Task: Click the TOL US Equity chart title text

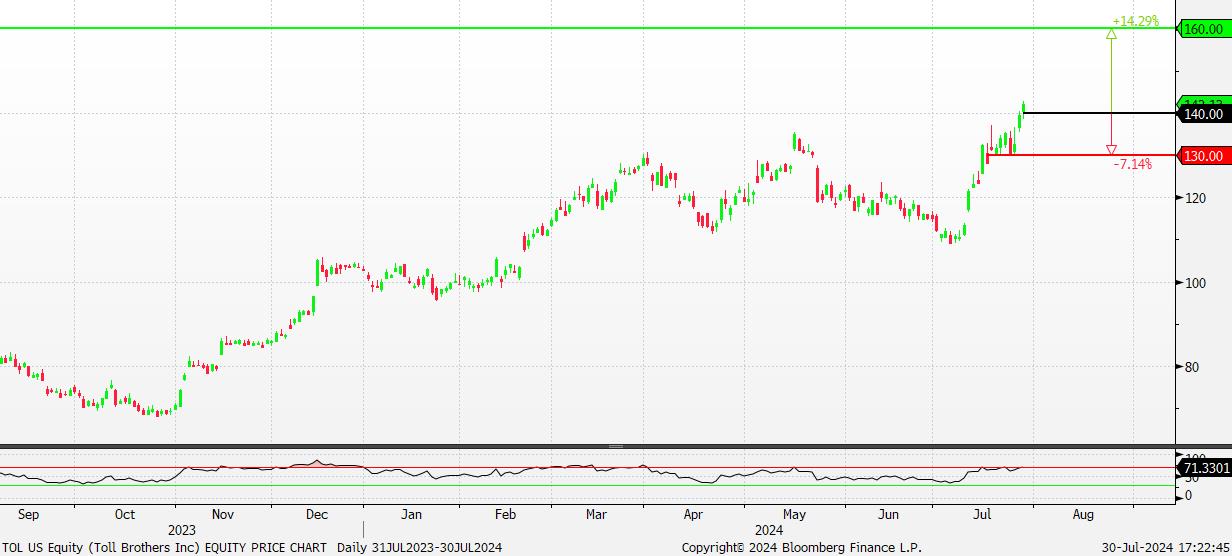Action: (165, 548)
